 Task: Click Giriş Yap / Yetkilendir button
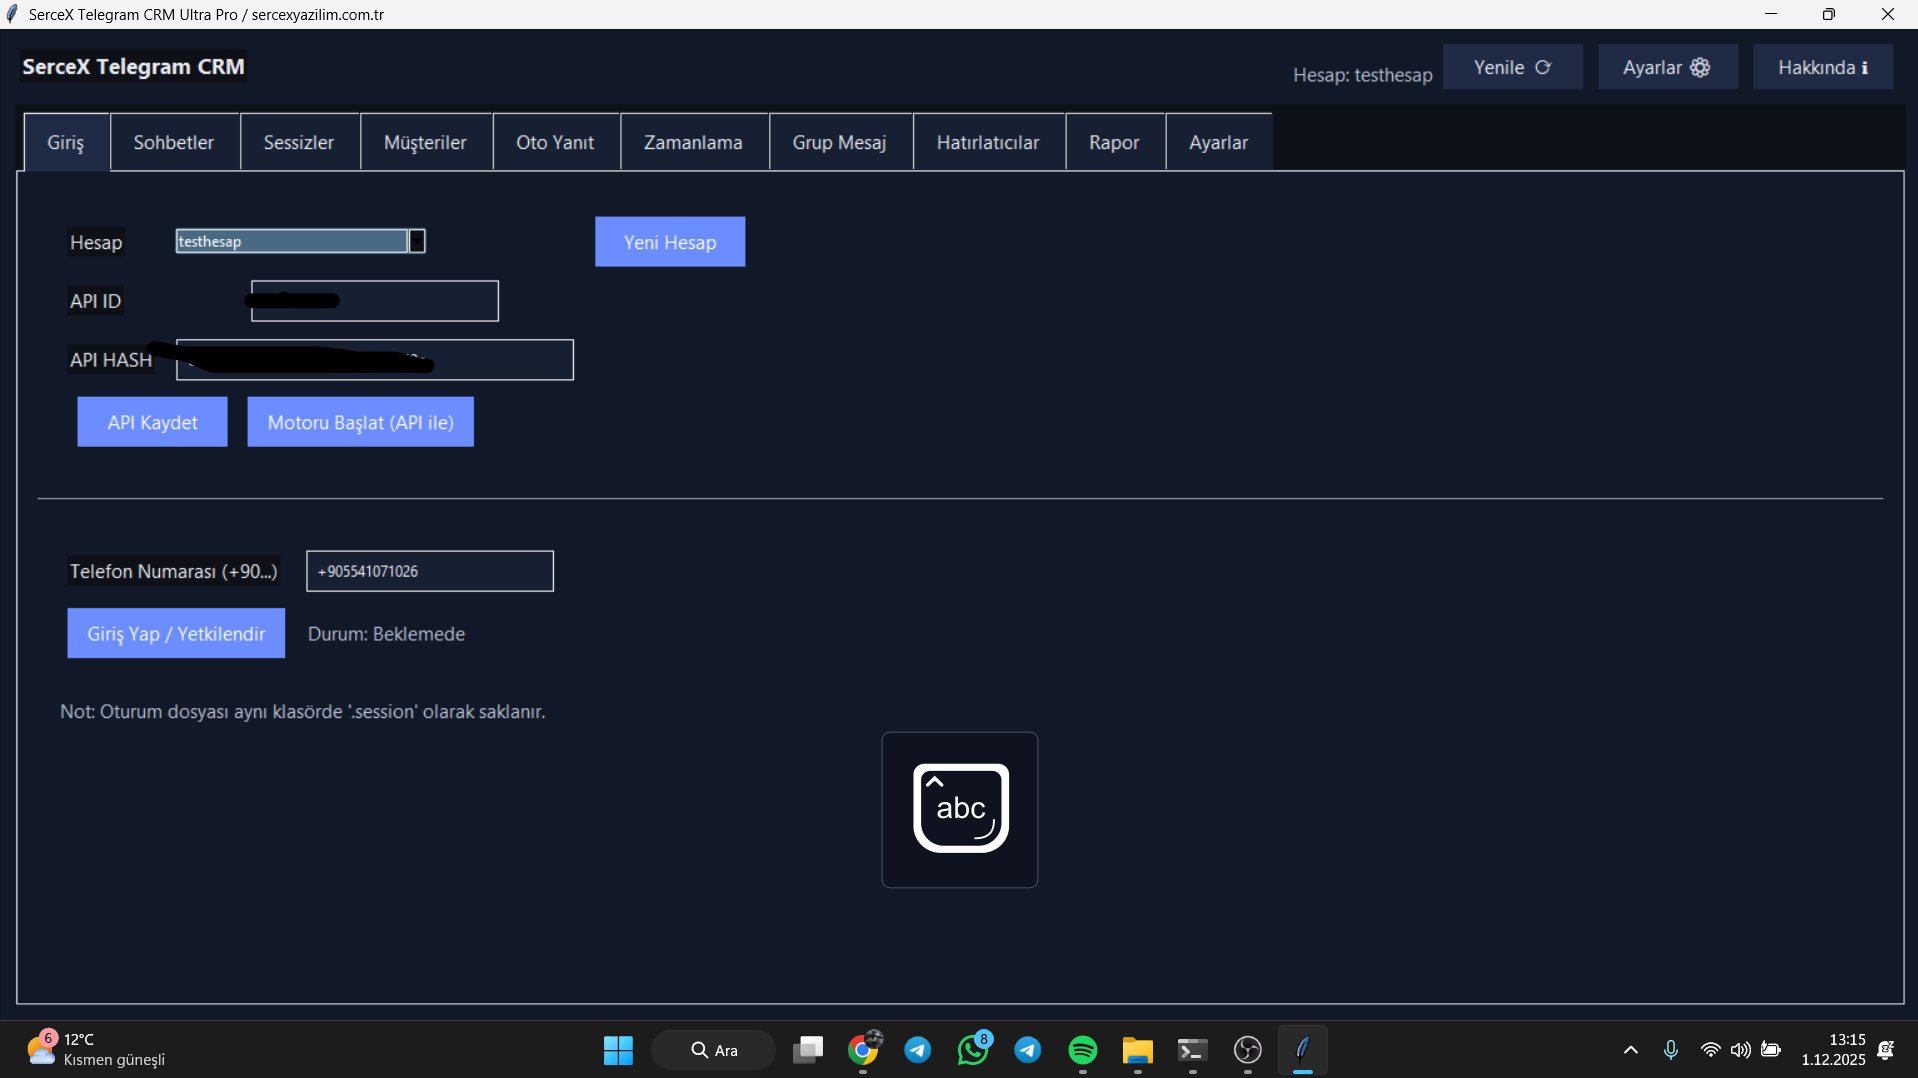point(176,633)
